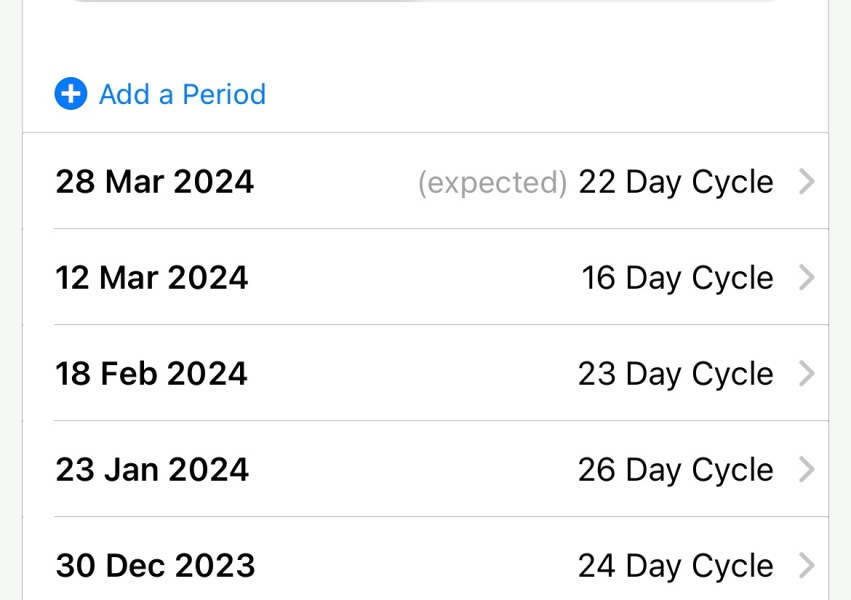Screen dimensions: 851x600
Task: Click the 12 Mar 2024 date
Action: point(151,278)
